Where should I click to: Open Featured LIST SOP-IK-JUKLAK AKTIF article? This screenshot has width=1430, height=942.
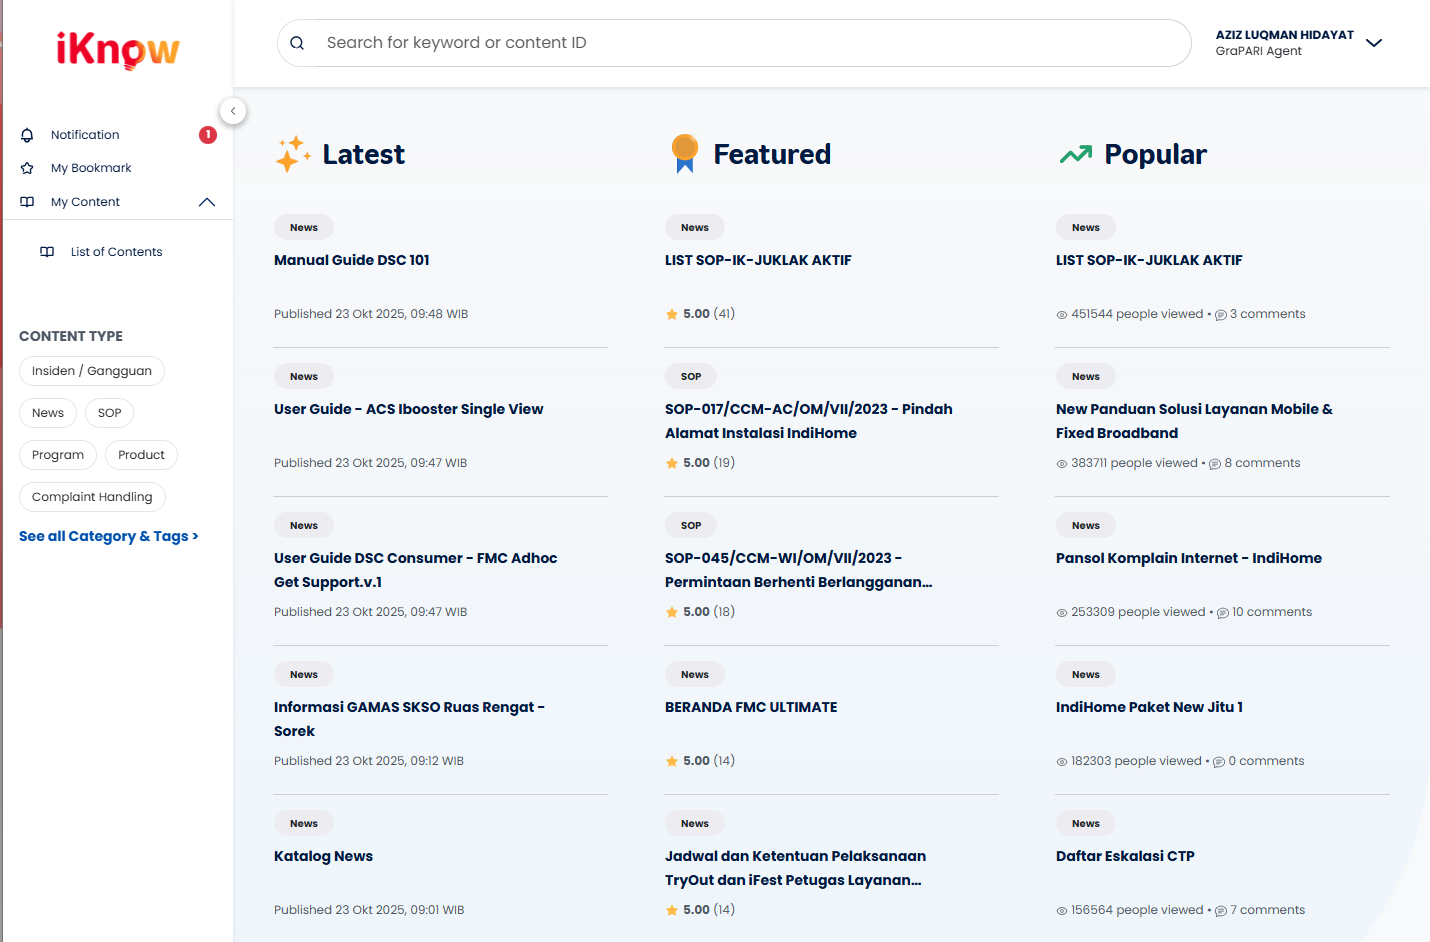[x=758, y=260]
